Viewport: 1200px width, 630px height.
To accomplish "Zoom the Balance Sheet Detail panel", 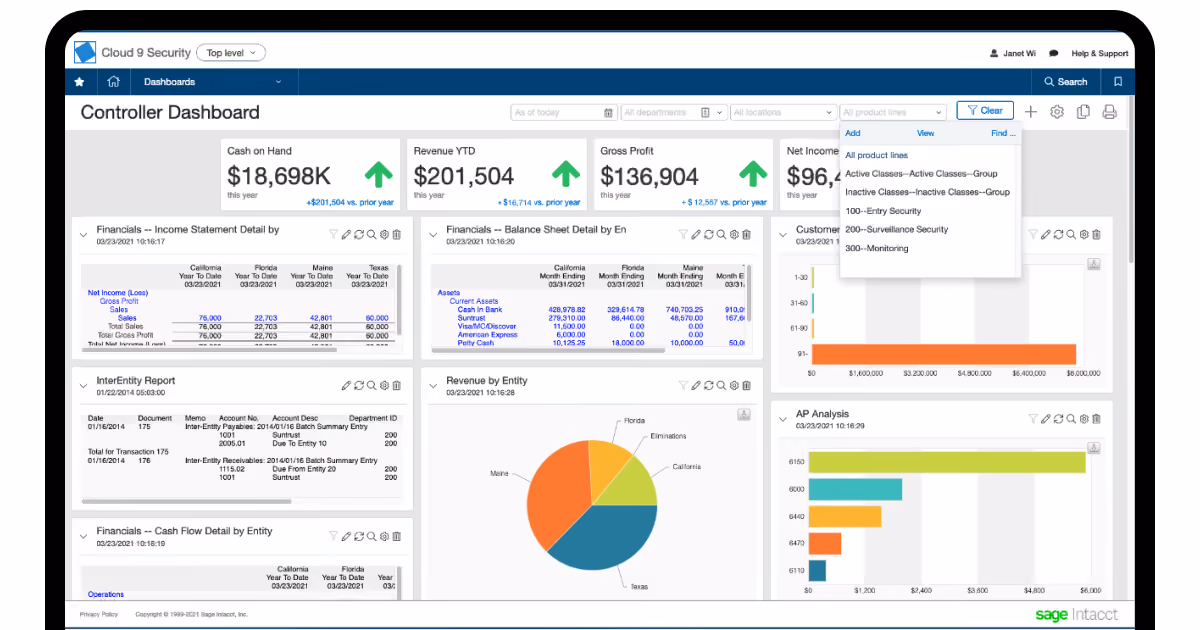I will (x=721, y=234).
